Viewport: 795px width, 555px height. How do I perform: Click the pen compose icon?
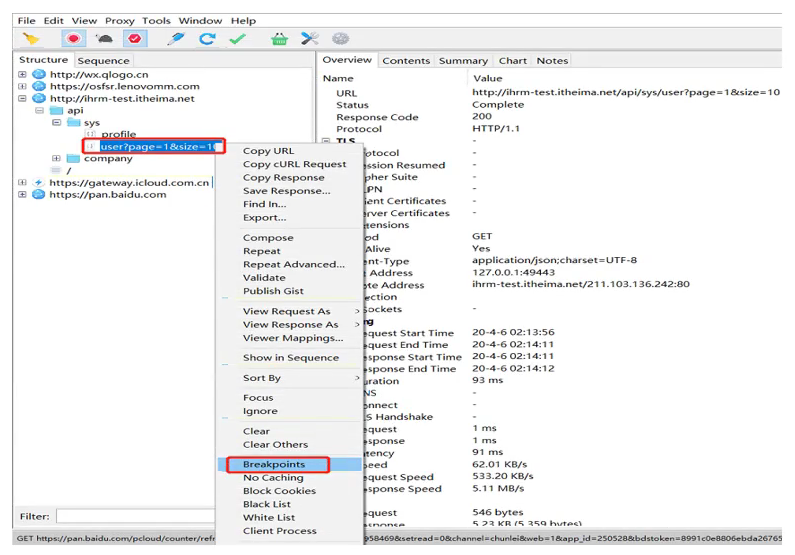coord(176,39)
